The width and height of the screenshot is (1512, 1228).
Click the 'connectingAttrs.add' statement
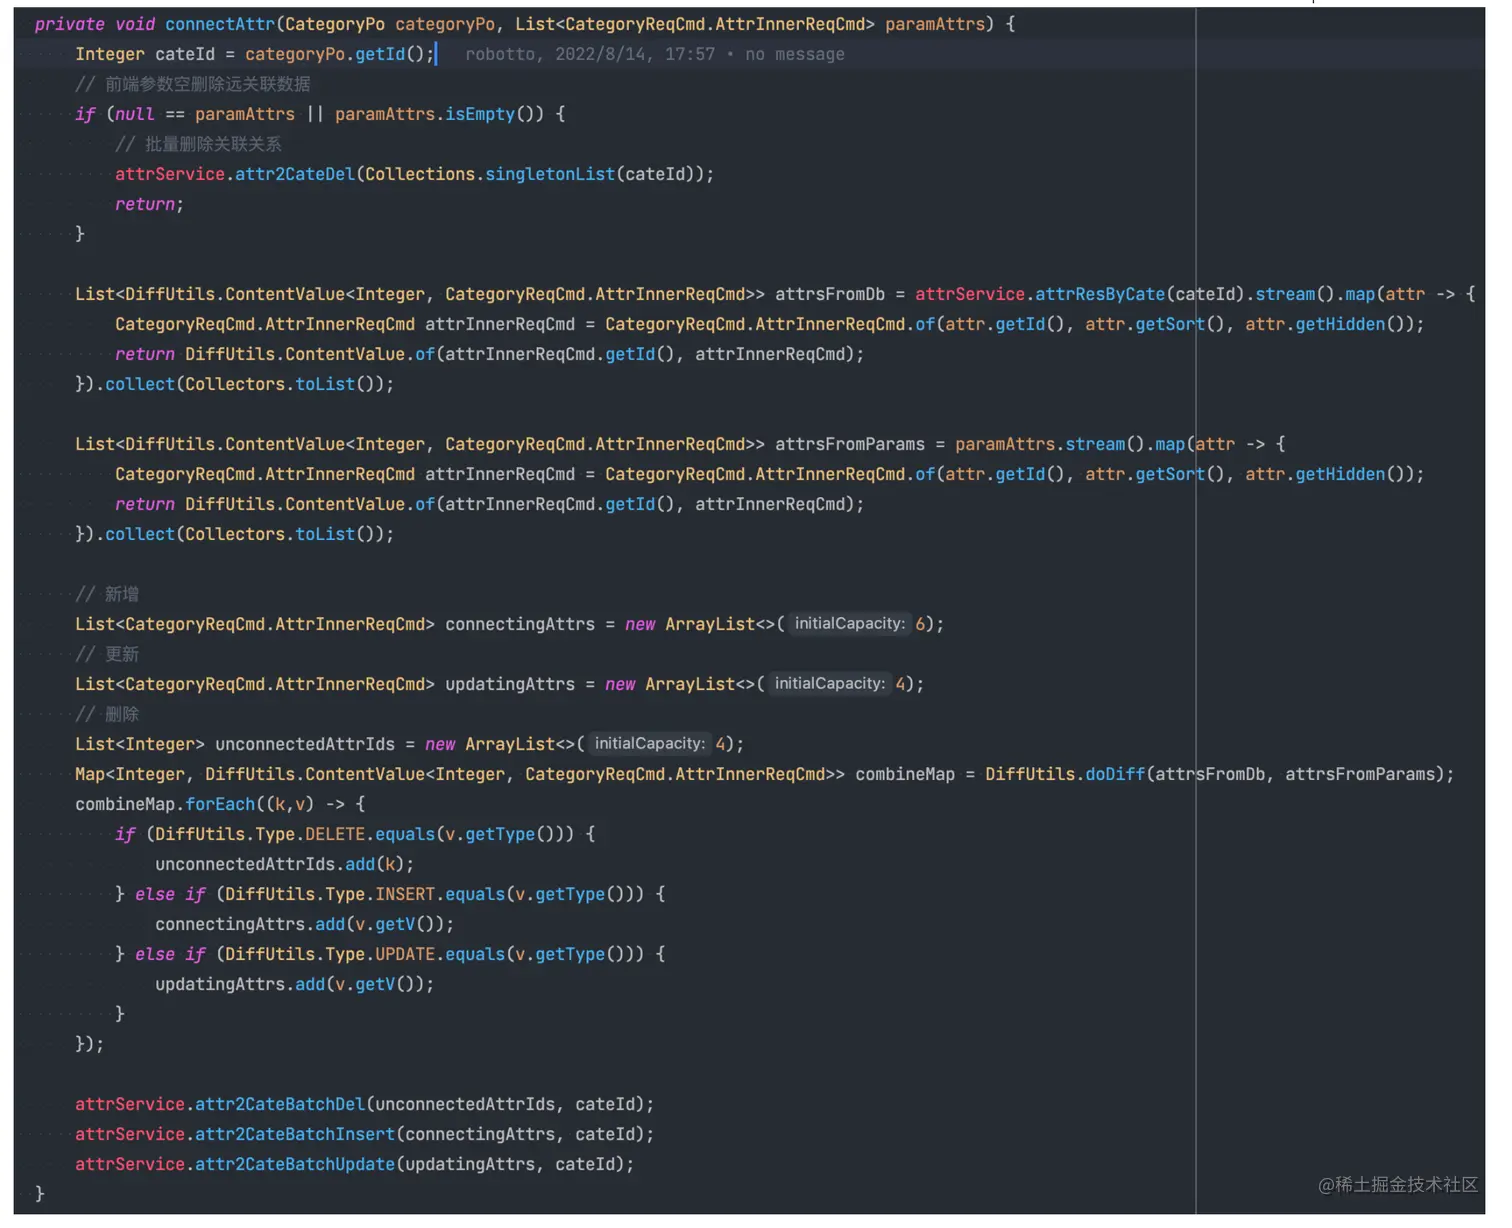(305, 924)
